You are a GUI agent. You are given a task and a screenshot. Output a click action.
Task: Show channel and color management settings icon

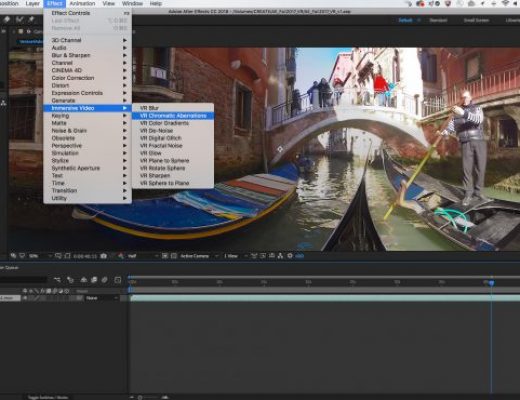click(121, 256)
